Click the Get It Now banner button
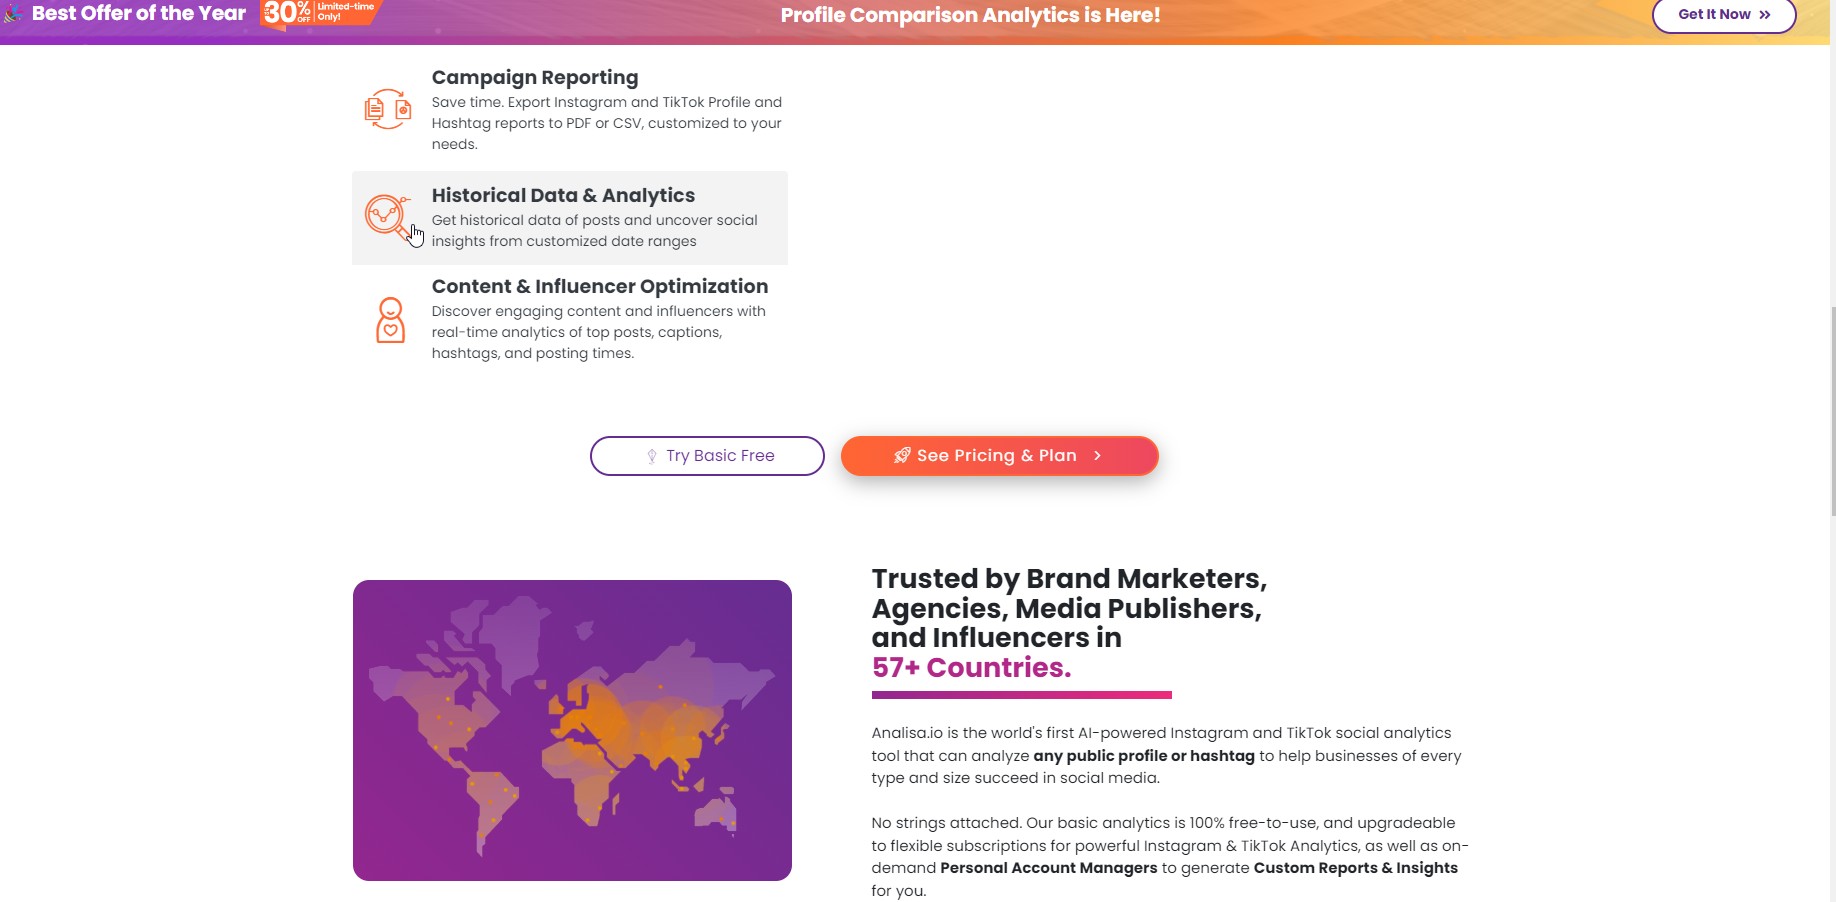The height and width of the screenshot is (902, 1836). tap(1724, 14)
